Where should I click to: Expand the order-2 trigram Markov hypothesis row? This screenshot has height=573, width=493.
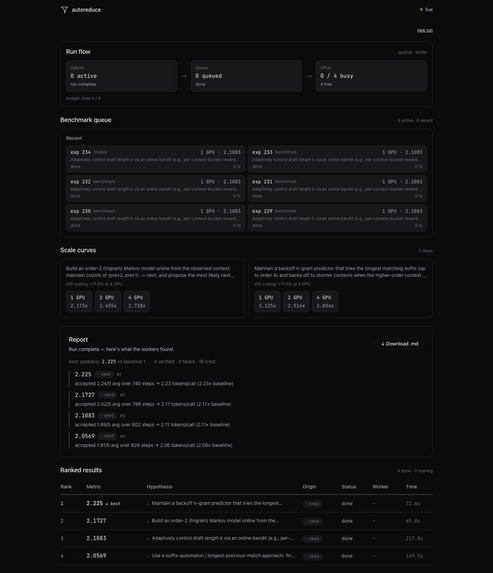coord(213,521)
